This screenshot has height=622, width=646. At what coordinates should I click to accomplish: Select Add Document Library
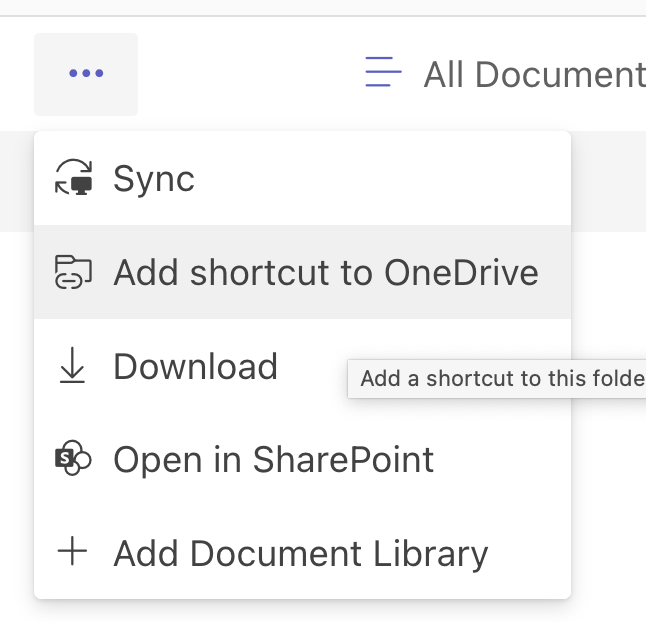point(302,552)
